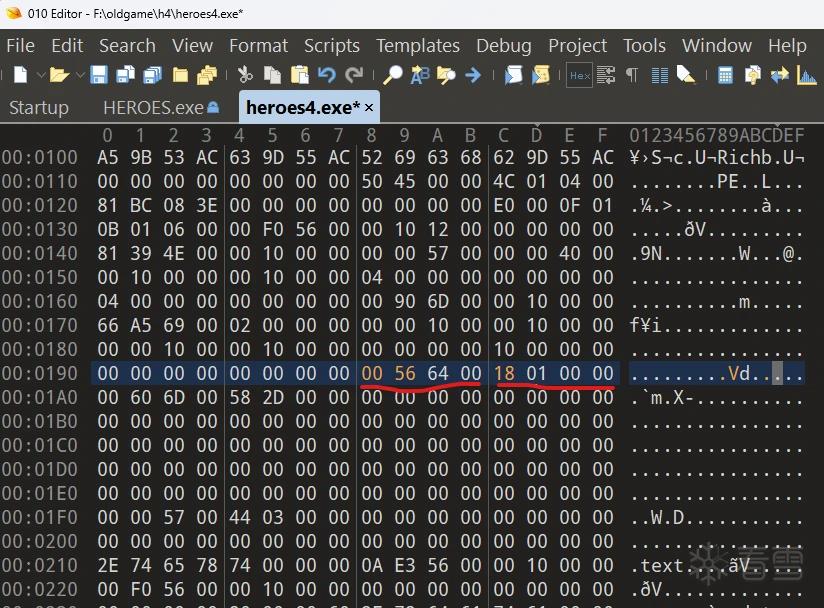Viewport: 824px width, 608px height.
Task: Click the Goto blue arrow icon
Action: coord(473,75)
